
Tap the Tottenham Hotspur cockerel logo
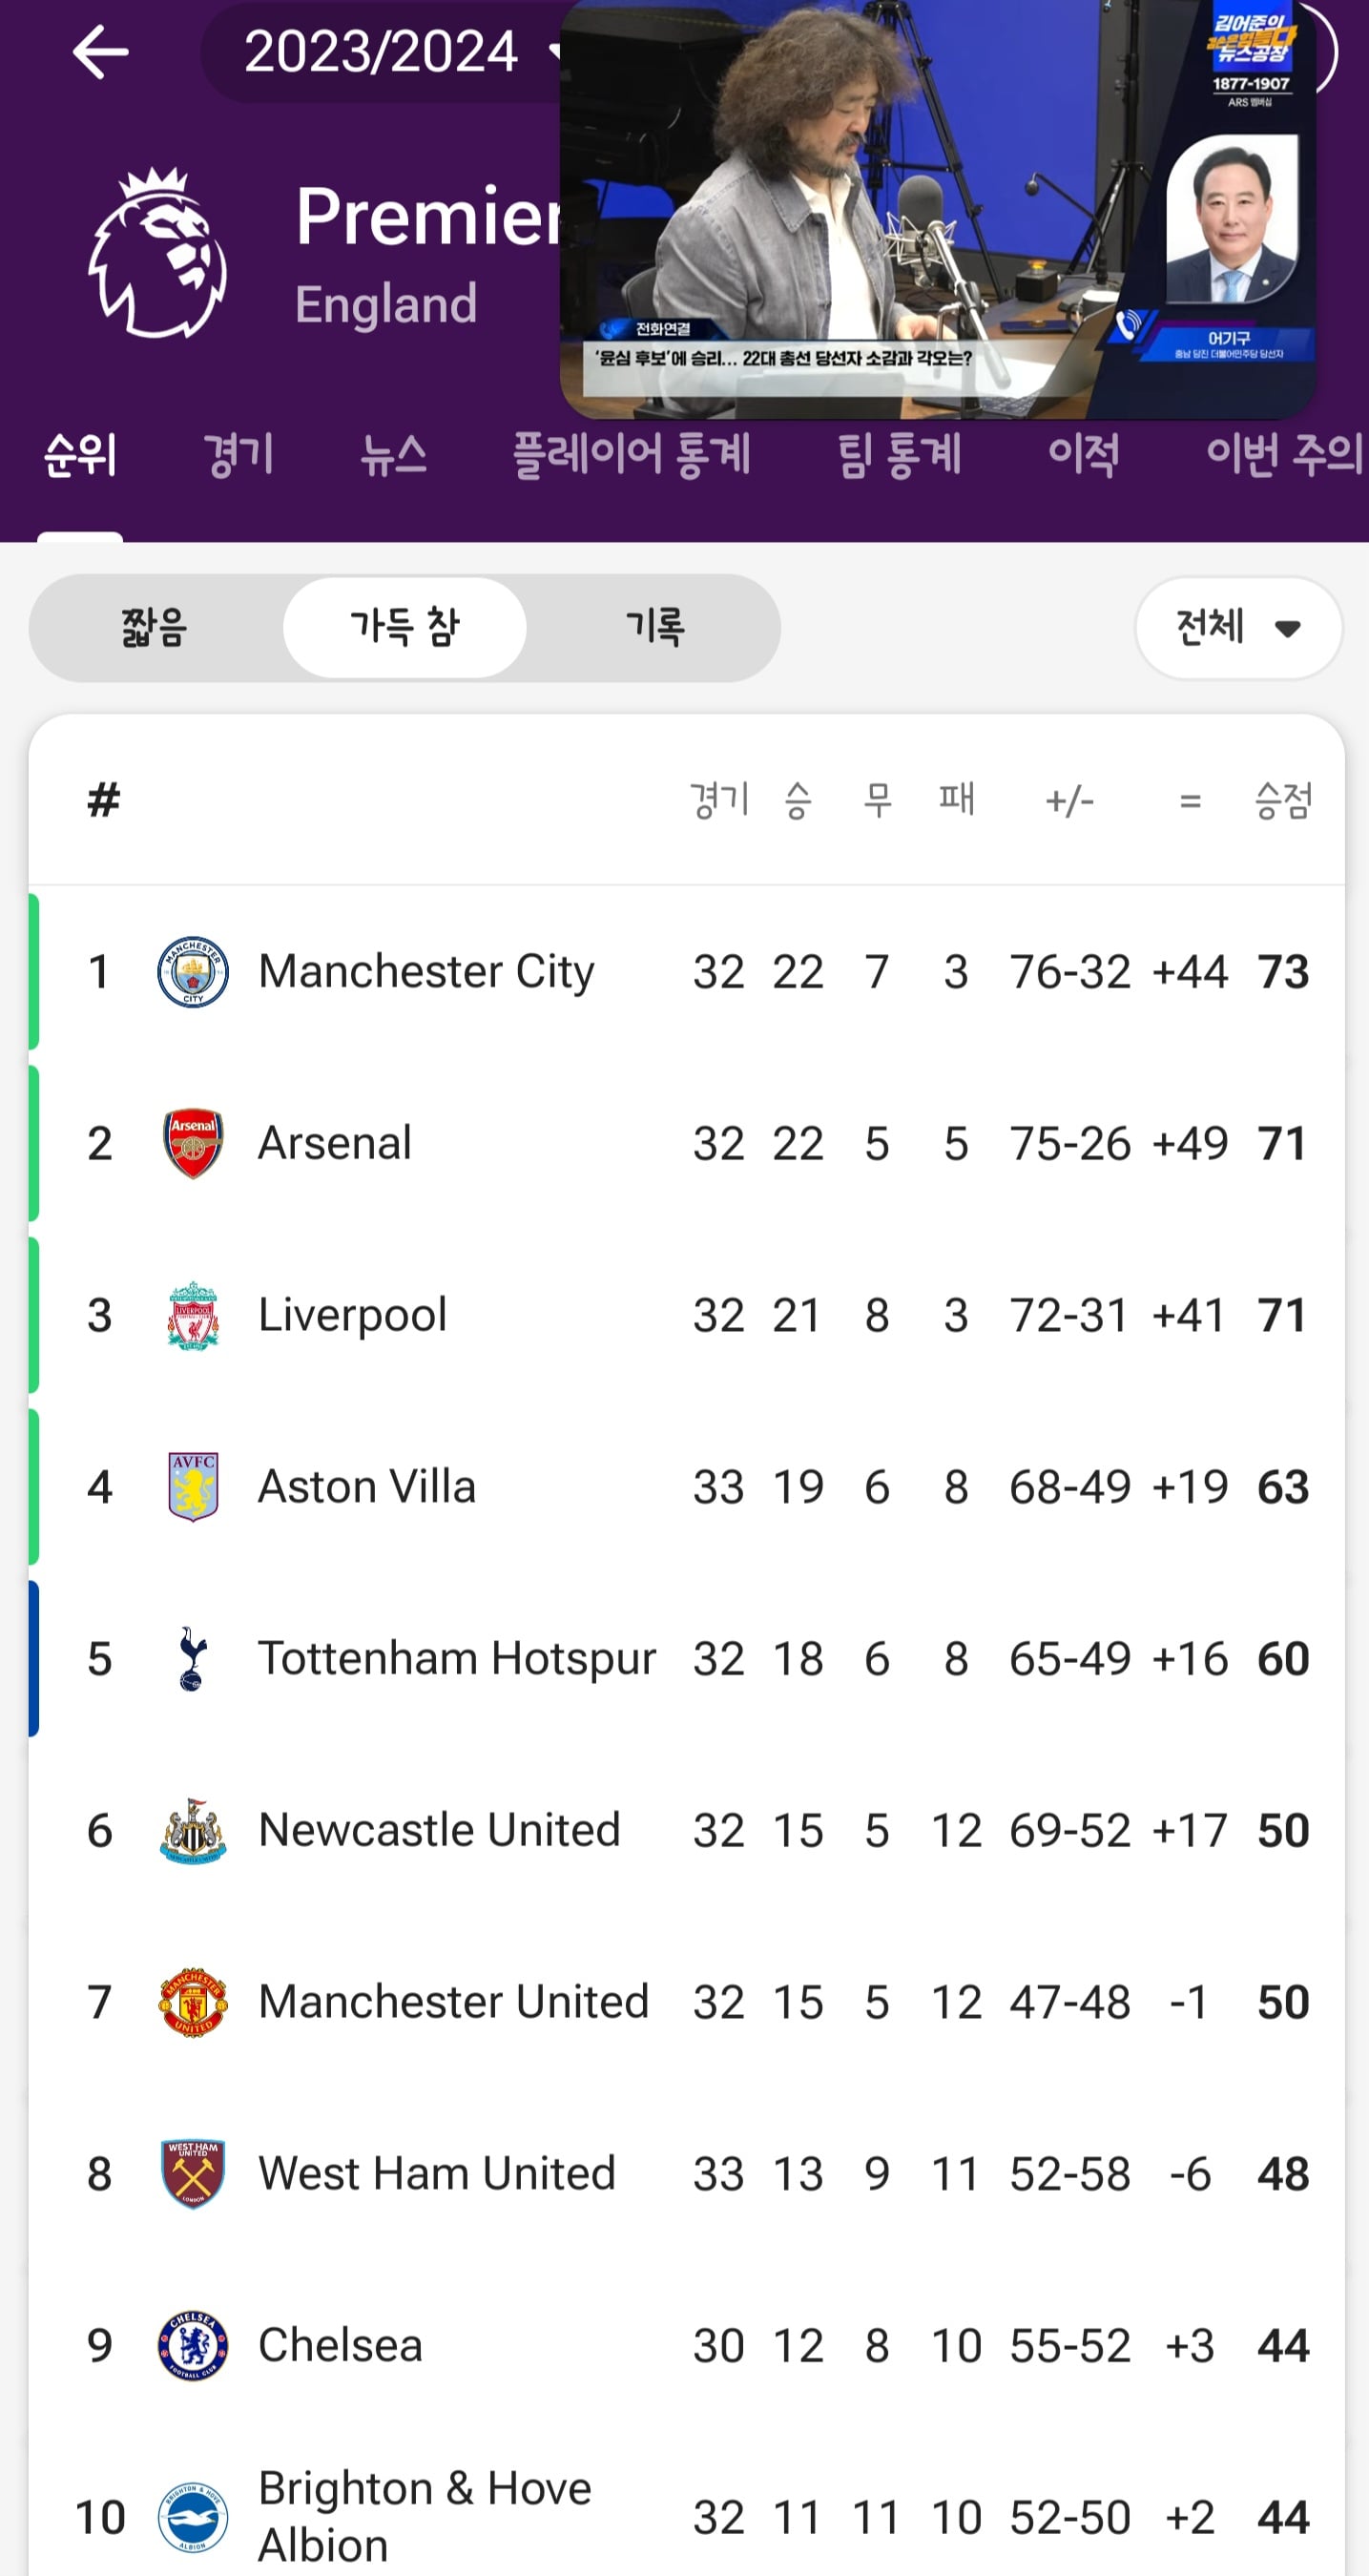click(193, 1659)
